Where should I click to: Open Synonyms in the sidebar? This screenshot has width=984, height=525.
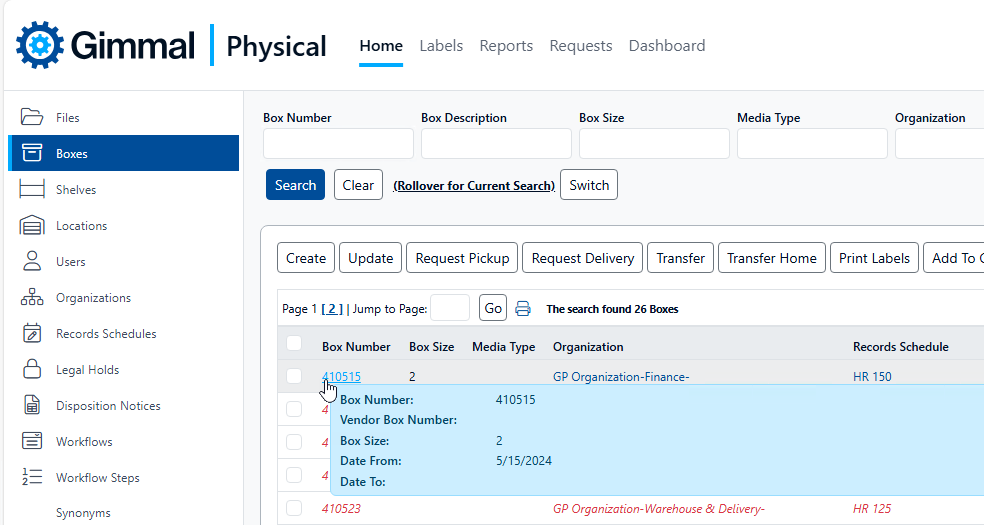tap(83, 512)
